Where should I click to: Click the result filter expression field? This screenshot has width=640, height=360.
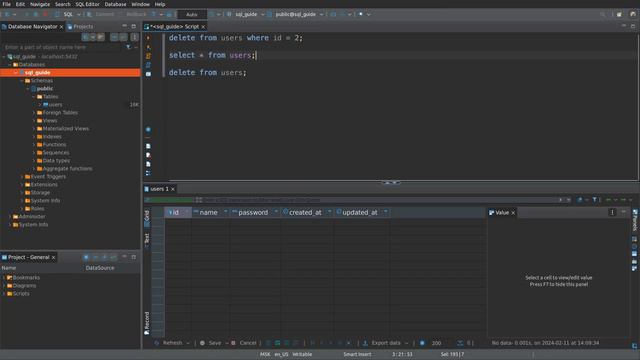point(380,200)
